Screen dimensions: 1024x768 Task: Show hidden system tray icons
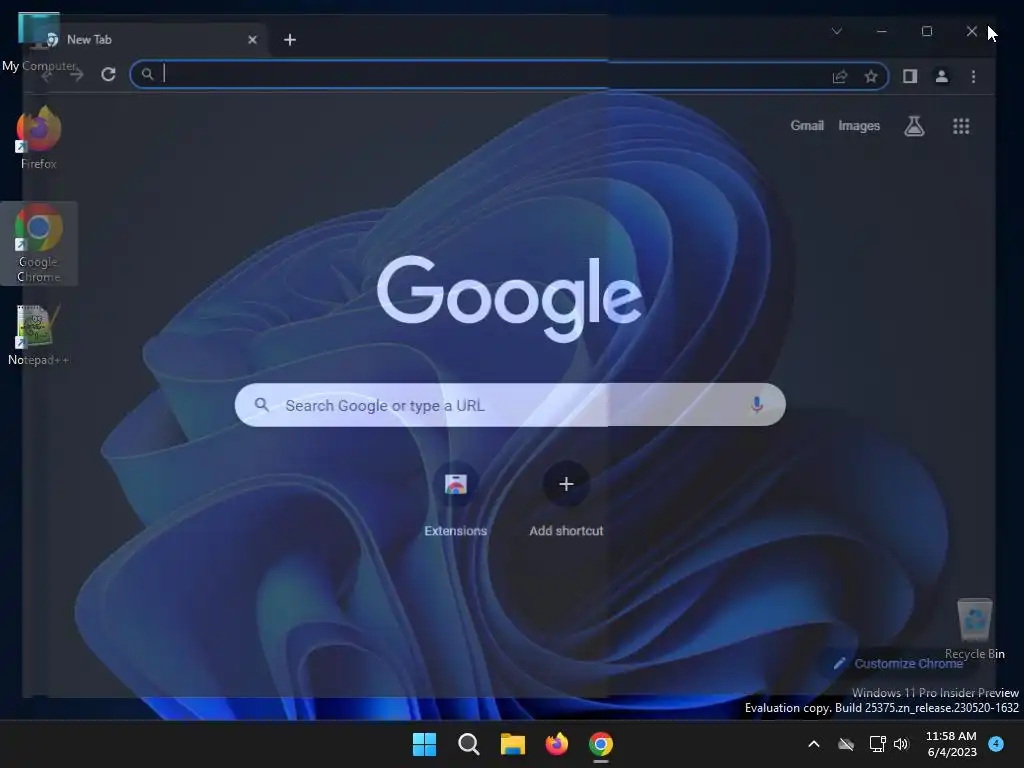click(814, 744)
